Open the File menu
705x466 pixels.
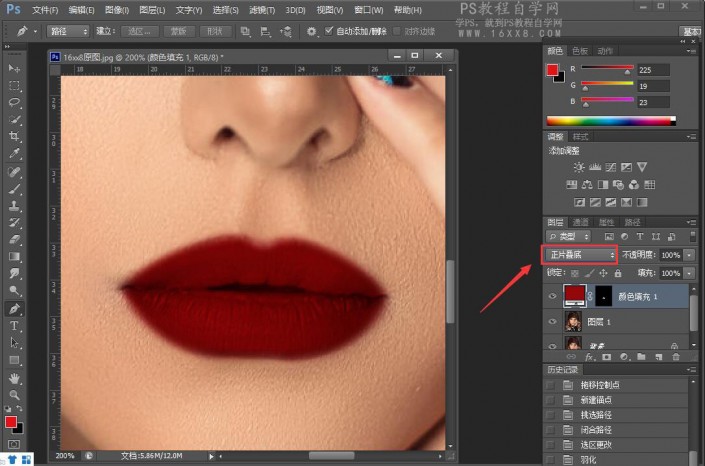coord(45,10)
